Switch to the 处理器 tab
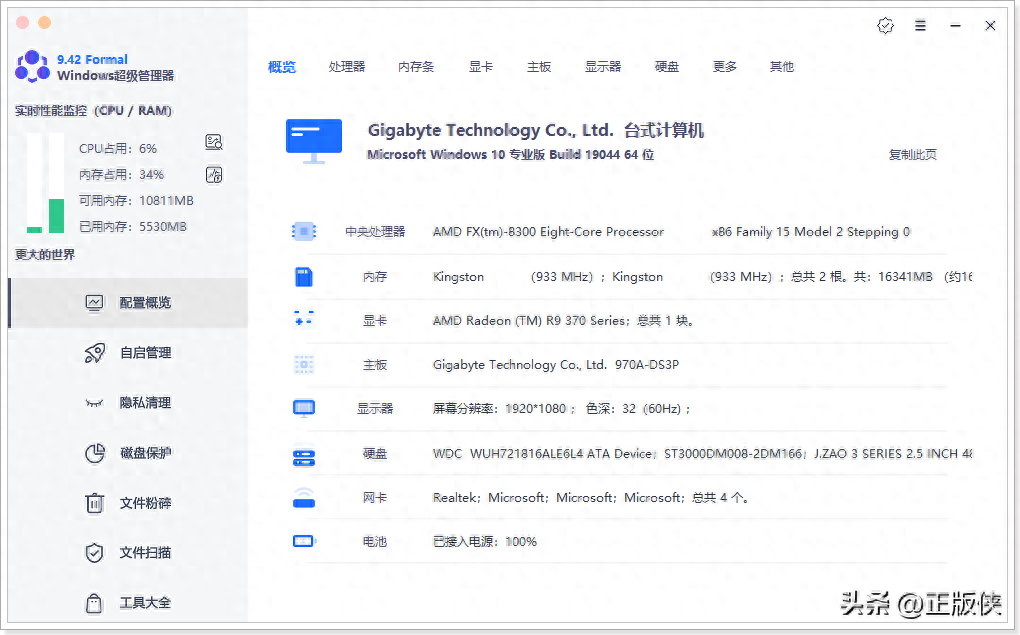 [x=345, y=66]
